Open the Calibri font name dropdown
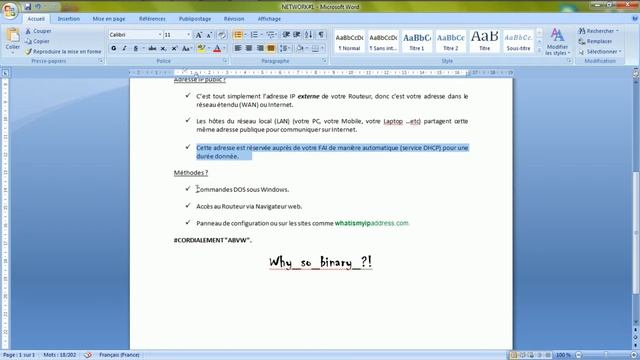 pyautogui.click(x=160, y=35)
